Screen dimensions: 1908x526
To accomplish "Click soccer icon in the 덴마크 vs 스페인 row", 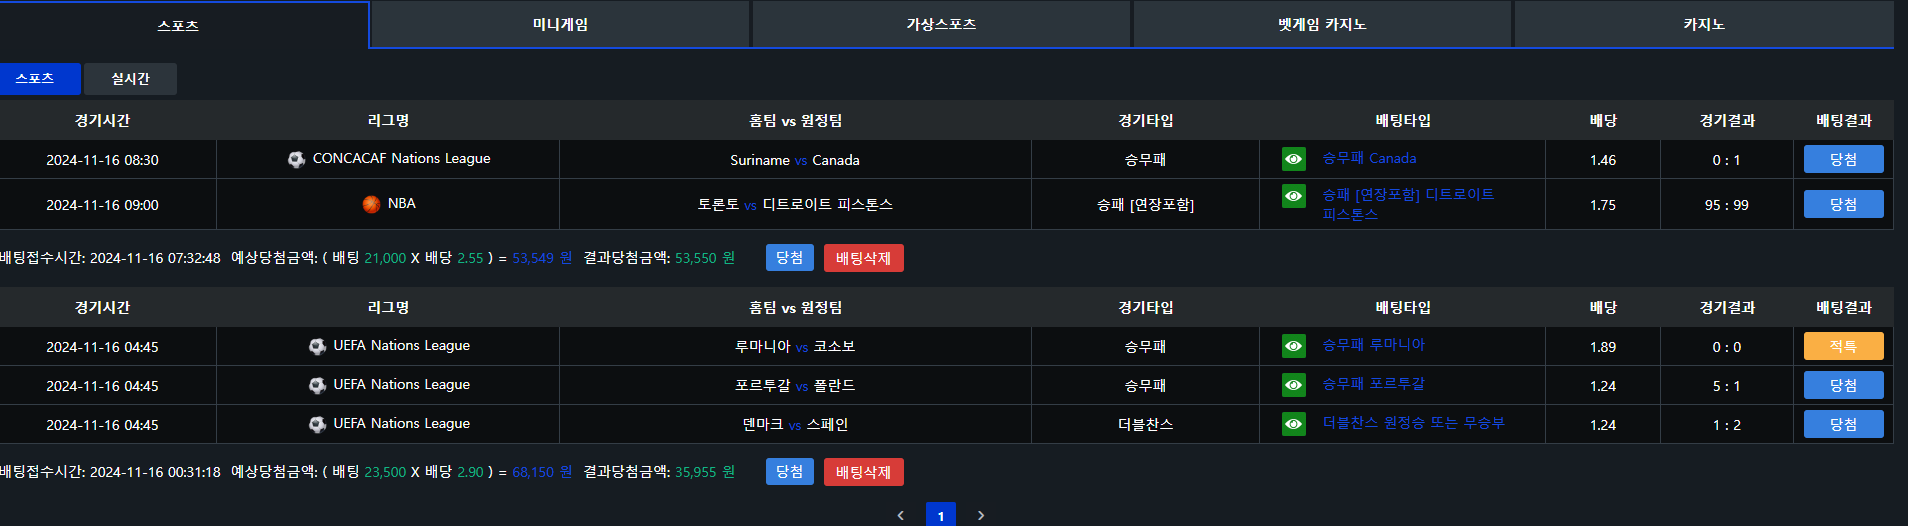I will [317, 424].
